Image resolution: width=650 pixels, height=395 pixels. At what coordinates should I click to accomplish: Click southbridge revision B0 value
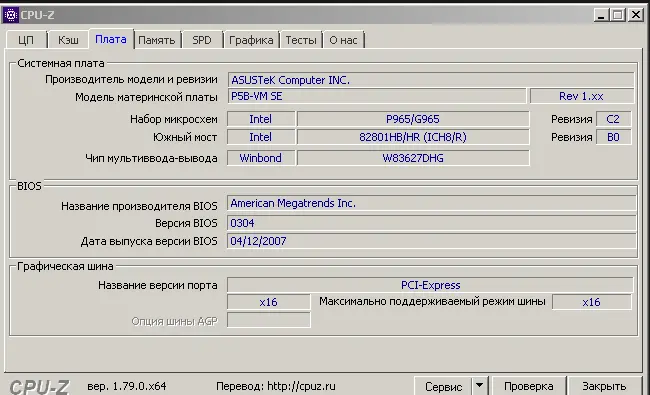[x=613, y=137]
